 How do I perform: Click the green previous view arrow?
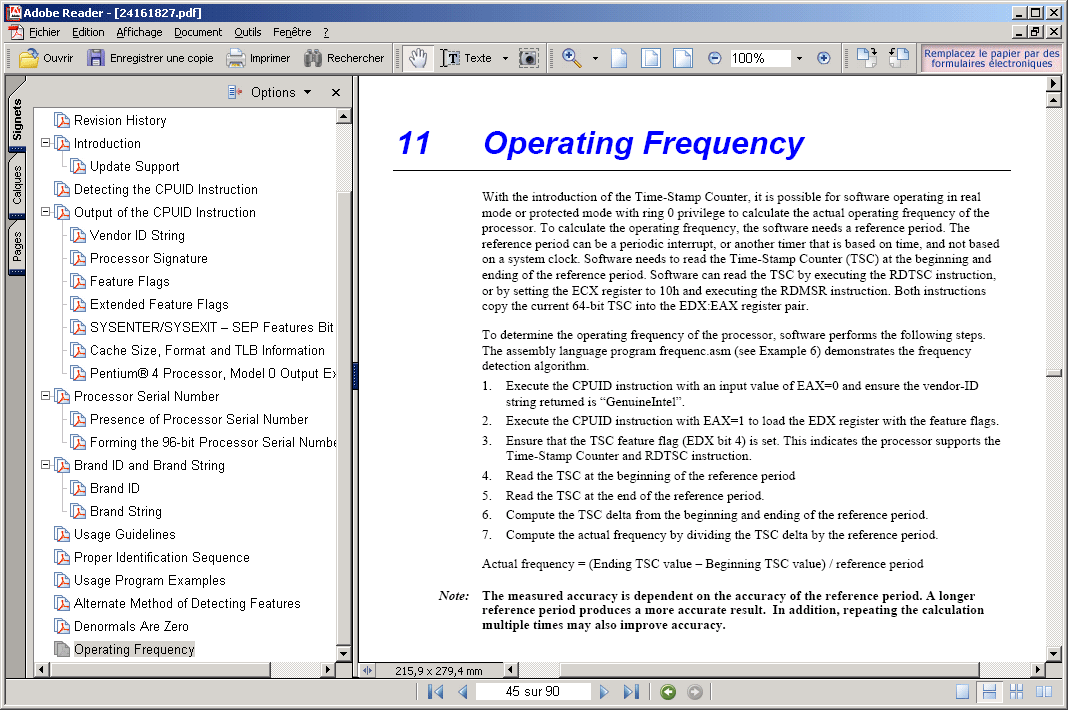pos(668,692)
